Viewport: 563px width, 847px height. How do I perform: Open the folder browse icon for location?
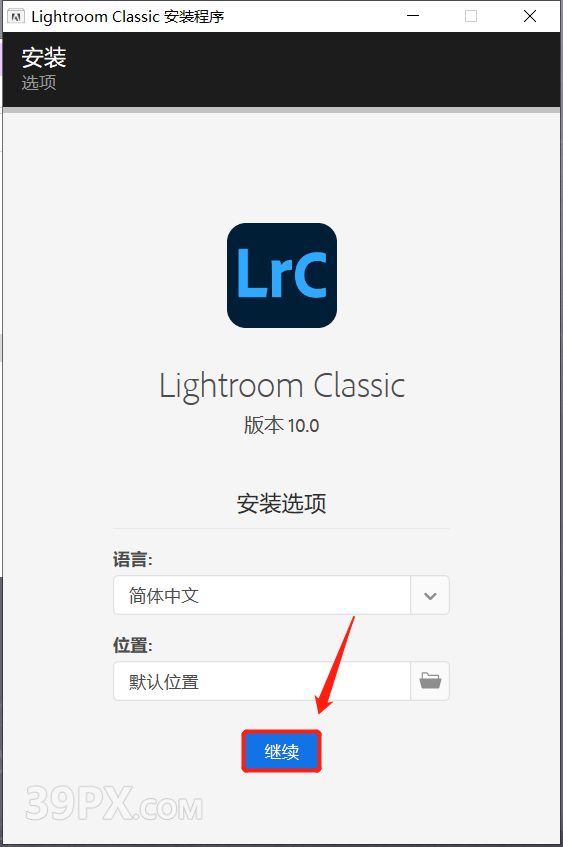430,681
